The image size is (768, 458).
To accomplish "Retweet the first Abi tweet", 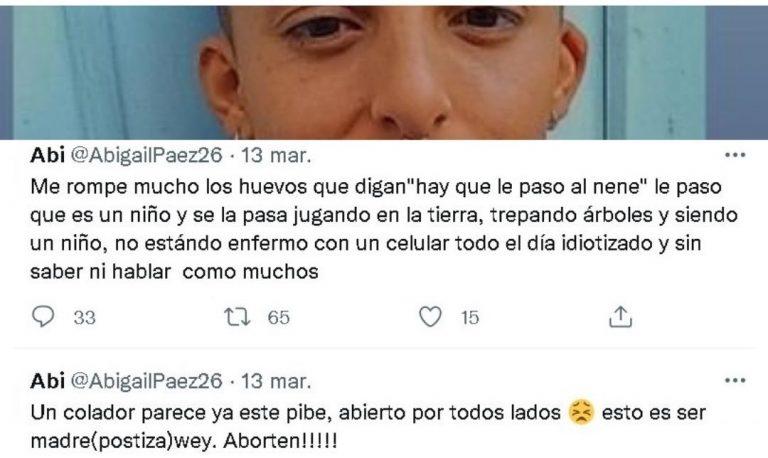I will click(x=238, y=317).
